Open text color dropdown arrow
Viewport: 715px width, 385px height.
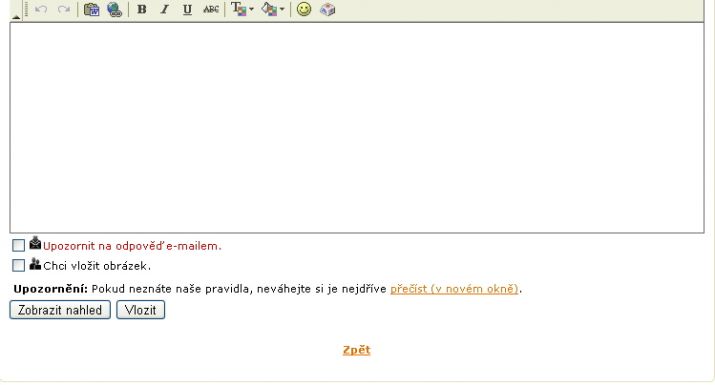(251, 9)
